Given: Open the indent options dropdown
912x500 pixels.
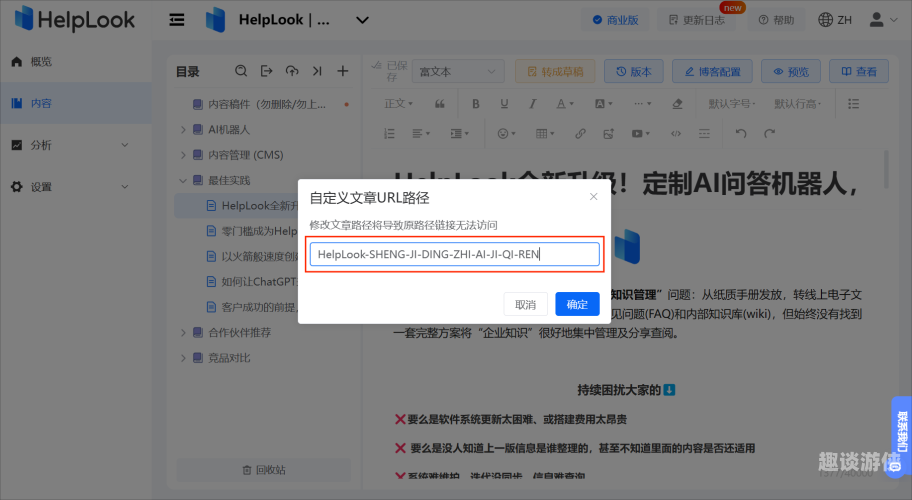Looking at the screenshot, I should pos(459,134).
